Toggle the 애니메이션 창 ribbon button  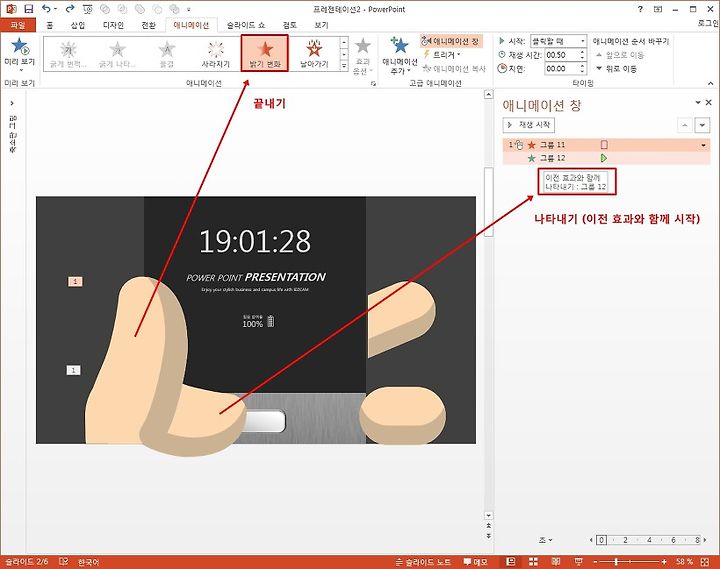pyautogui.click(x=450, y=41)
